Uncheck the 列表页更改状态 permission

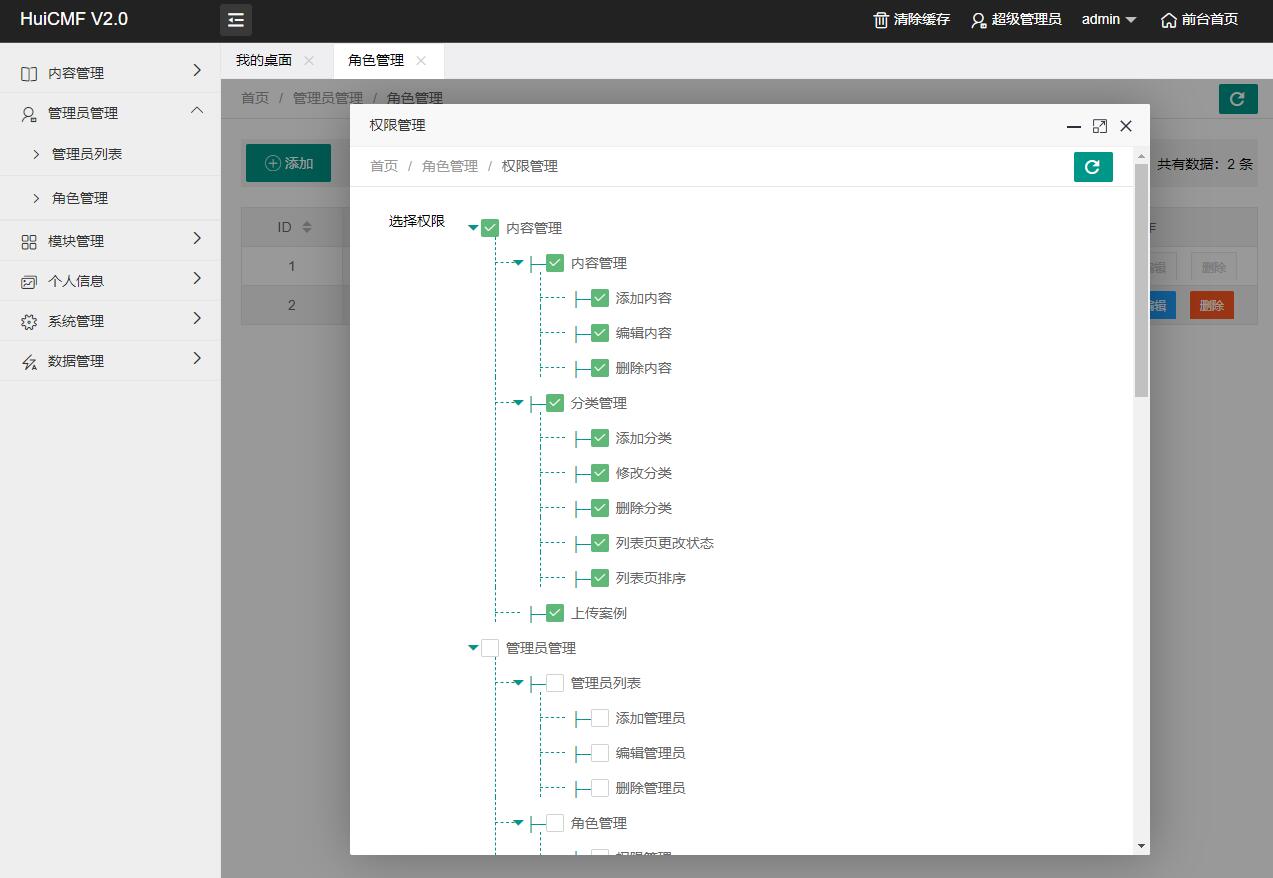click(x=600, y=543)
